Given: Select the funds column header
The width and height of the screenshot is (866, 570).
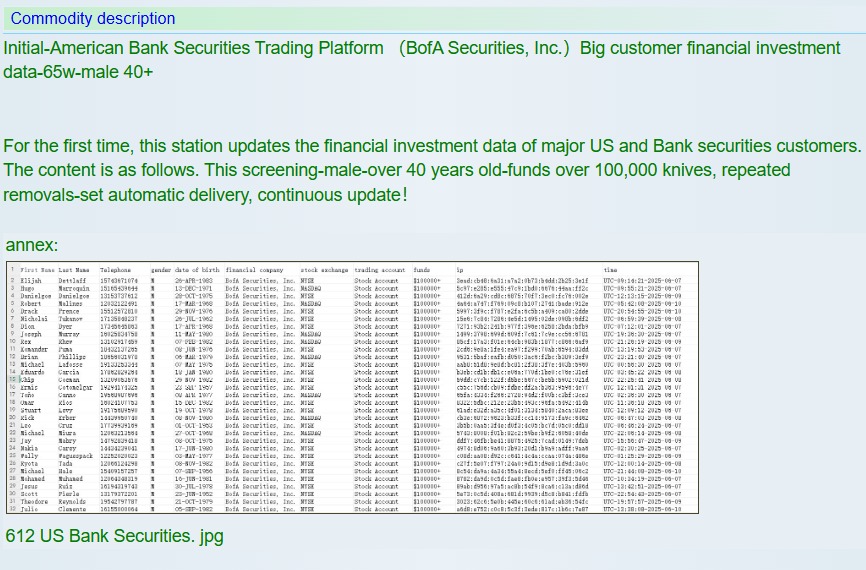Looking at the screenshot, I should pyautogui.click(x=422, y=270).
